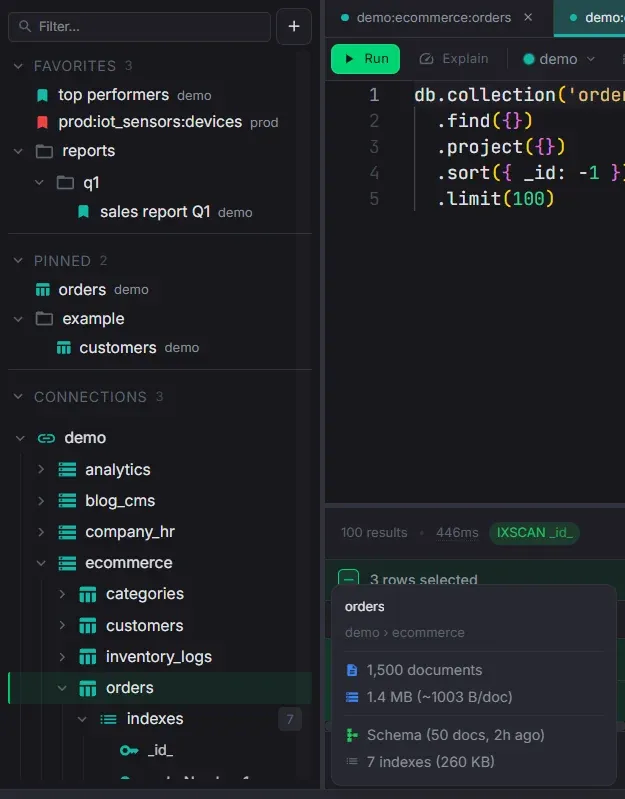625x799 pixels.
Task: Expand the company_hr database chevron
Action: click(41, 532)
